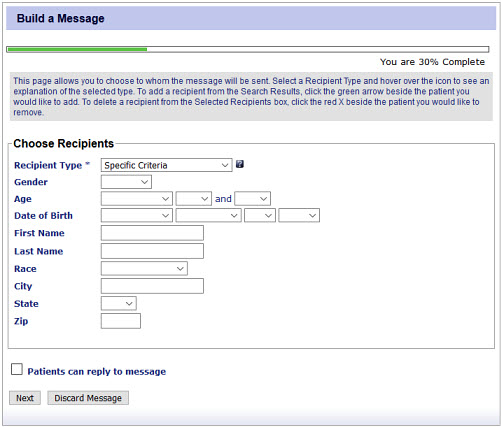Click the 'Patients can reply to message' label
Image resolution: width=501 pixels, height=427 pixels.
(97, 371)
